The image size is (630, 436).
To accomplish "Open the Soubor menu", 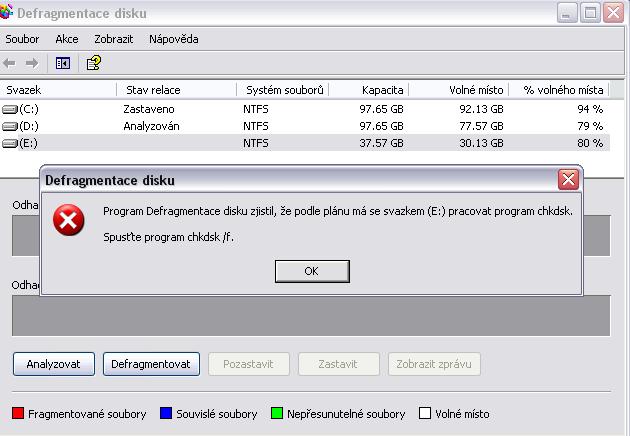I will (22, 39).
